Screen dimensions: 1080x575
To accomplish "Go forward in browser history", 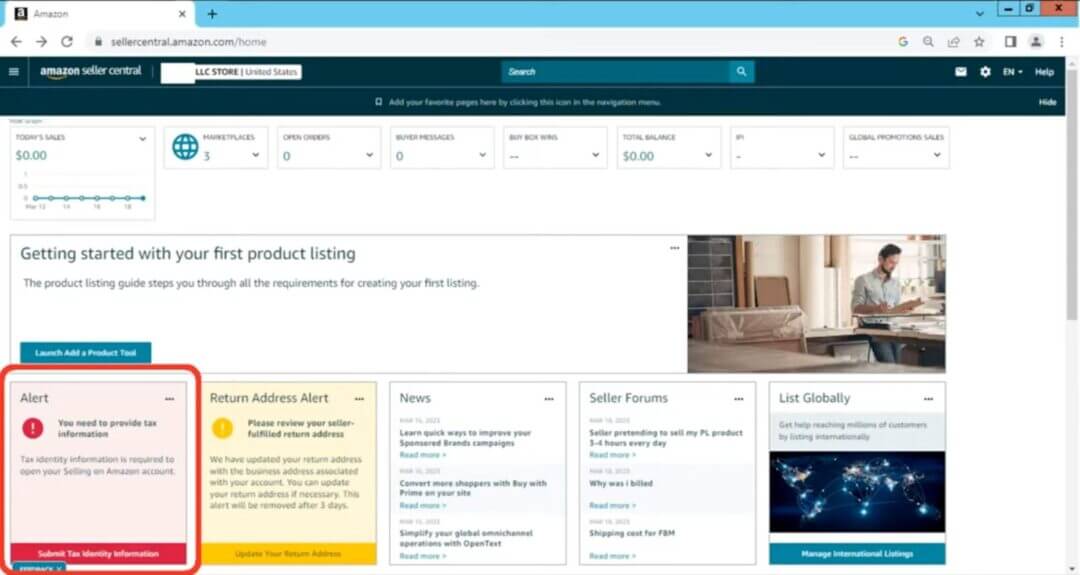I will 41,42.
